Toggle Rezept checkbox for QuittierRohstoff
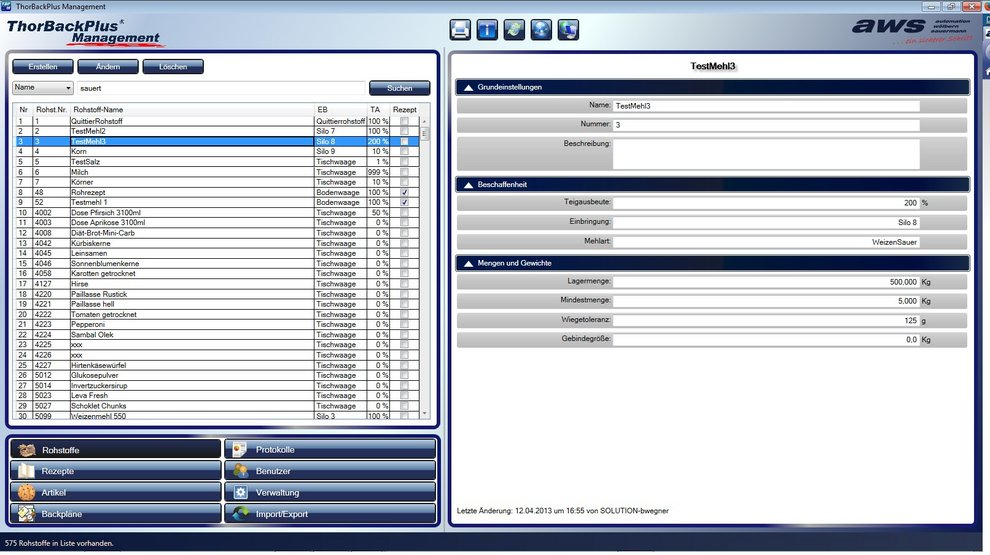 click(x=404, y=121)
